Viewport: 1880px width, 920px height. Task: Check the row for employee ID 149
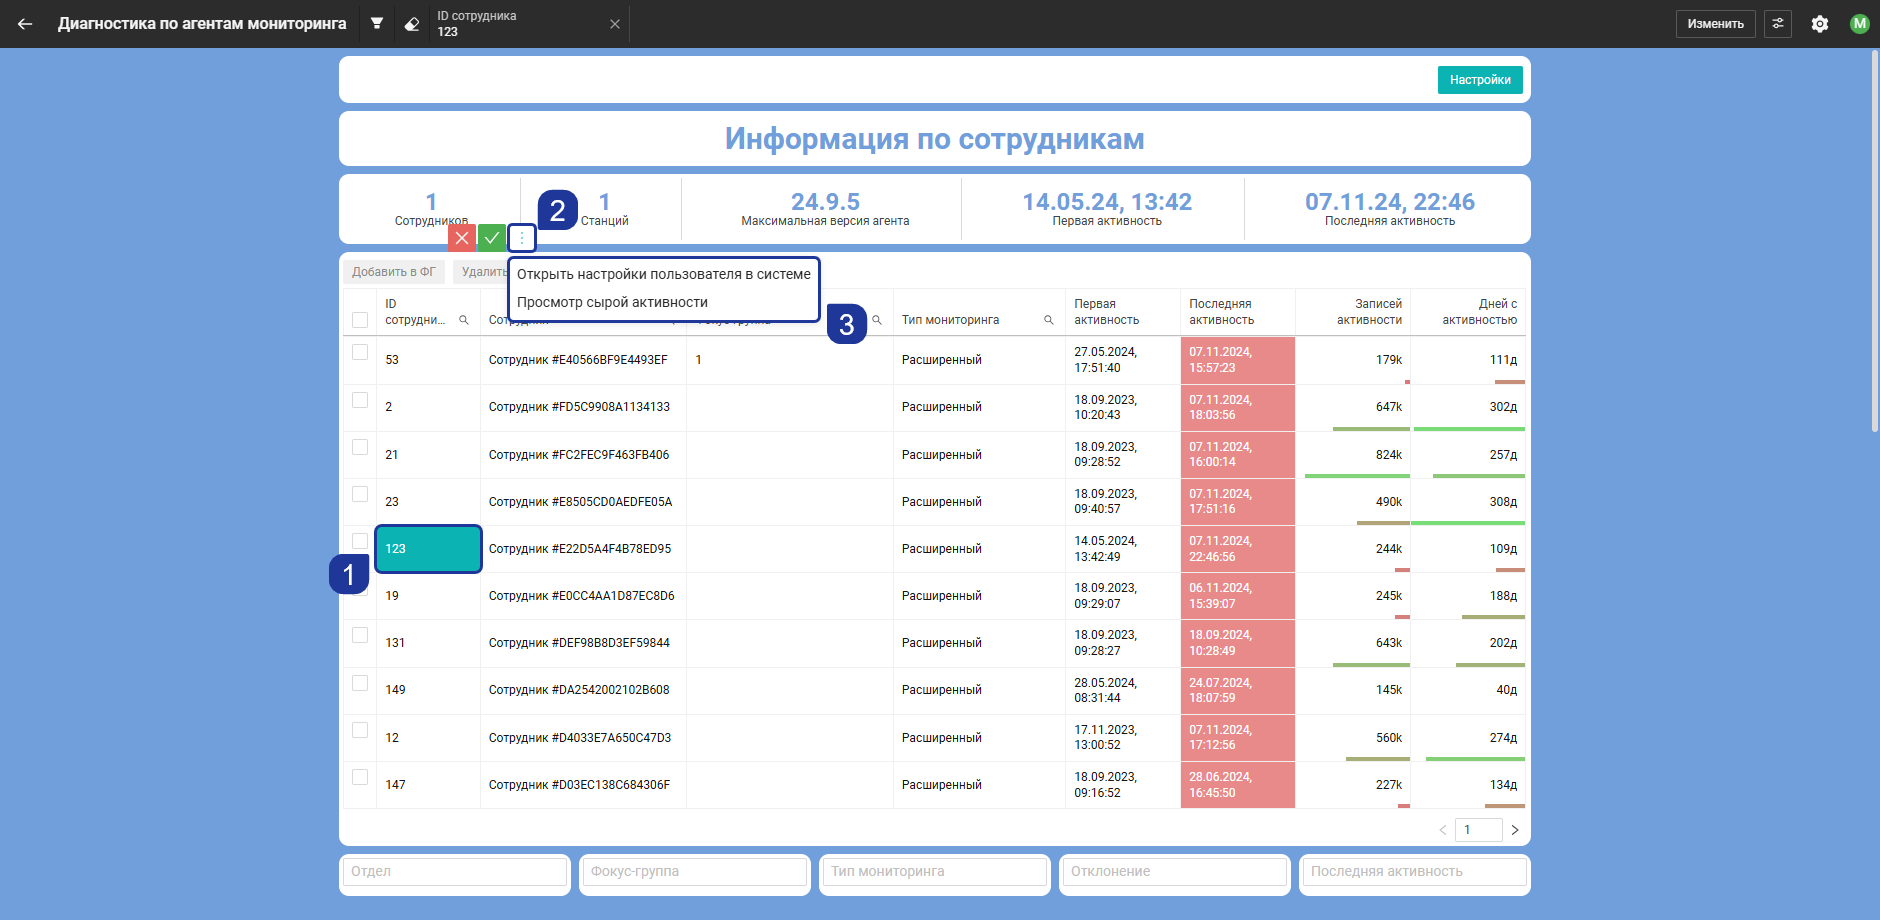(360, 683)
